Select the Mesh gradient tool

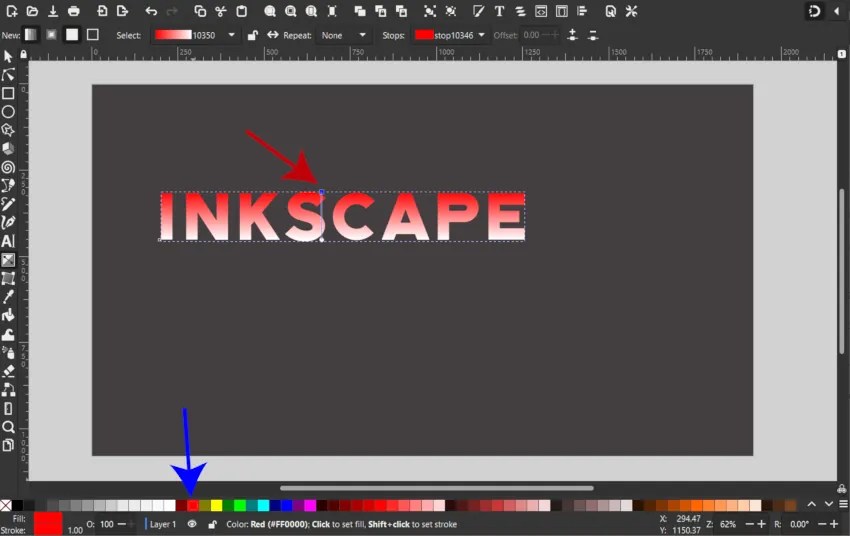coord(8,279)
